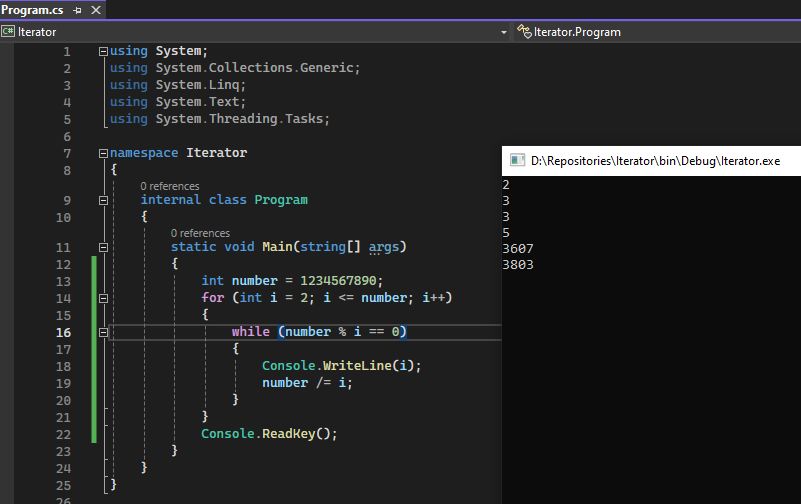Click on 'number /= i;' statement
This screenshot has width=801, height=504.
pos(307,382)
